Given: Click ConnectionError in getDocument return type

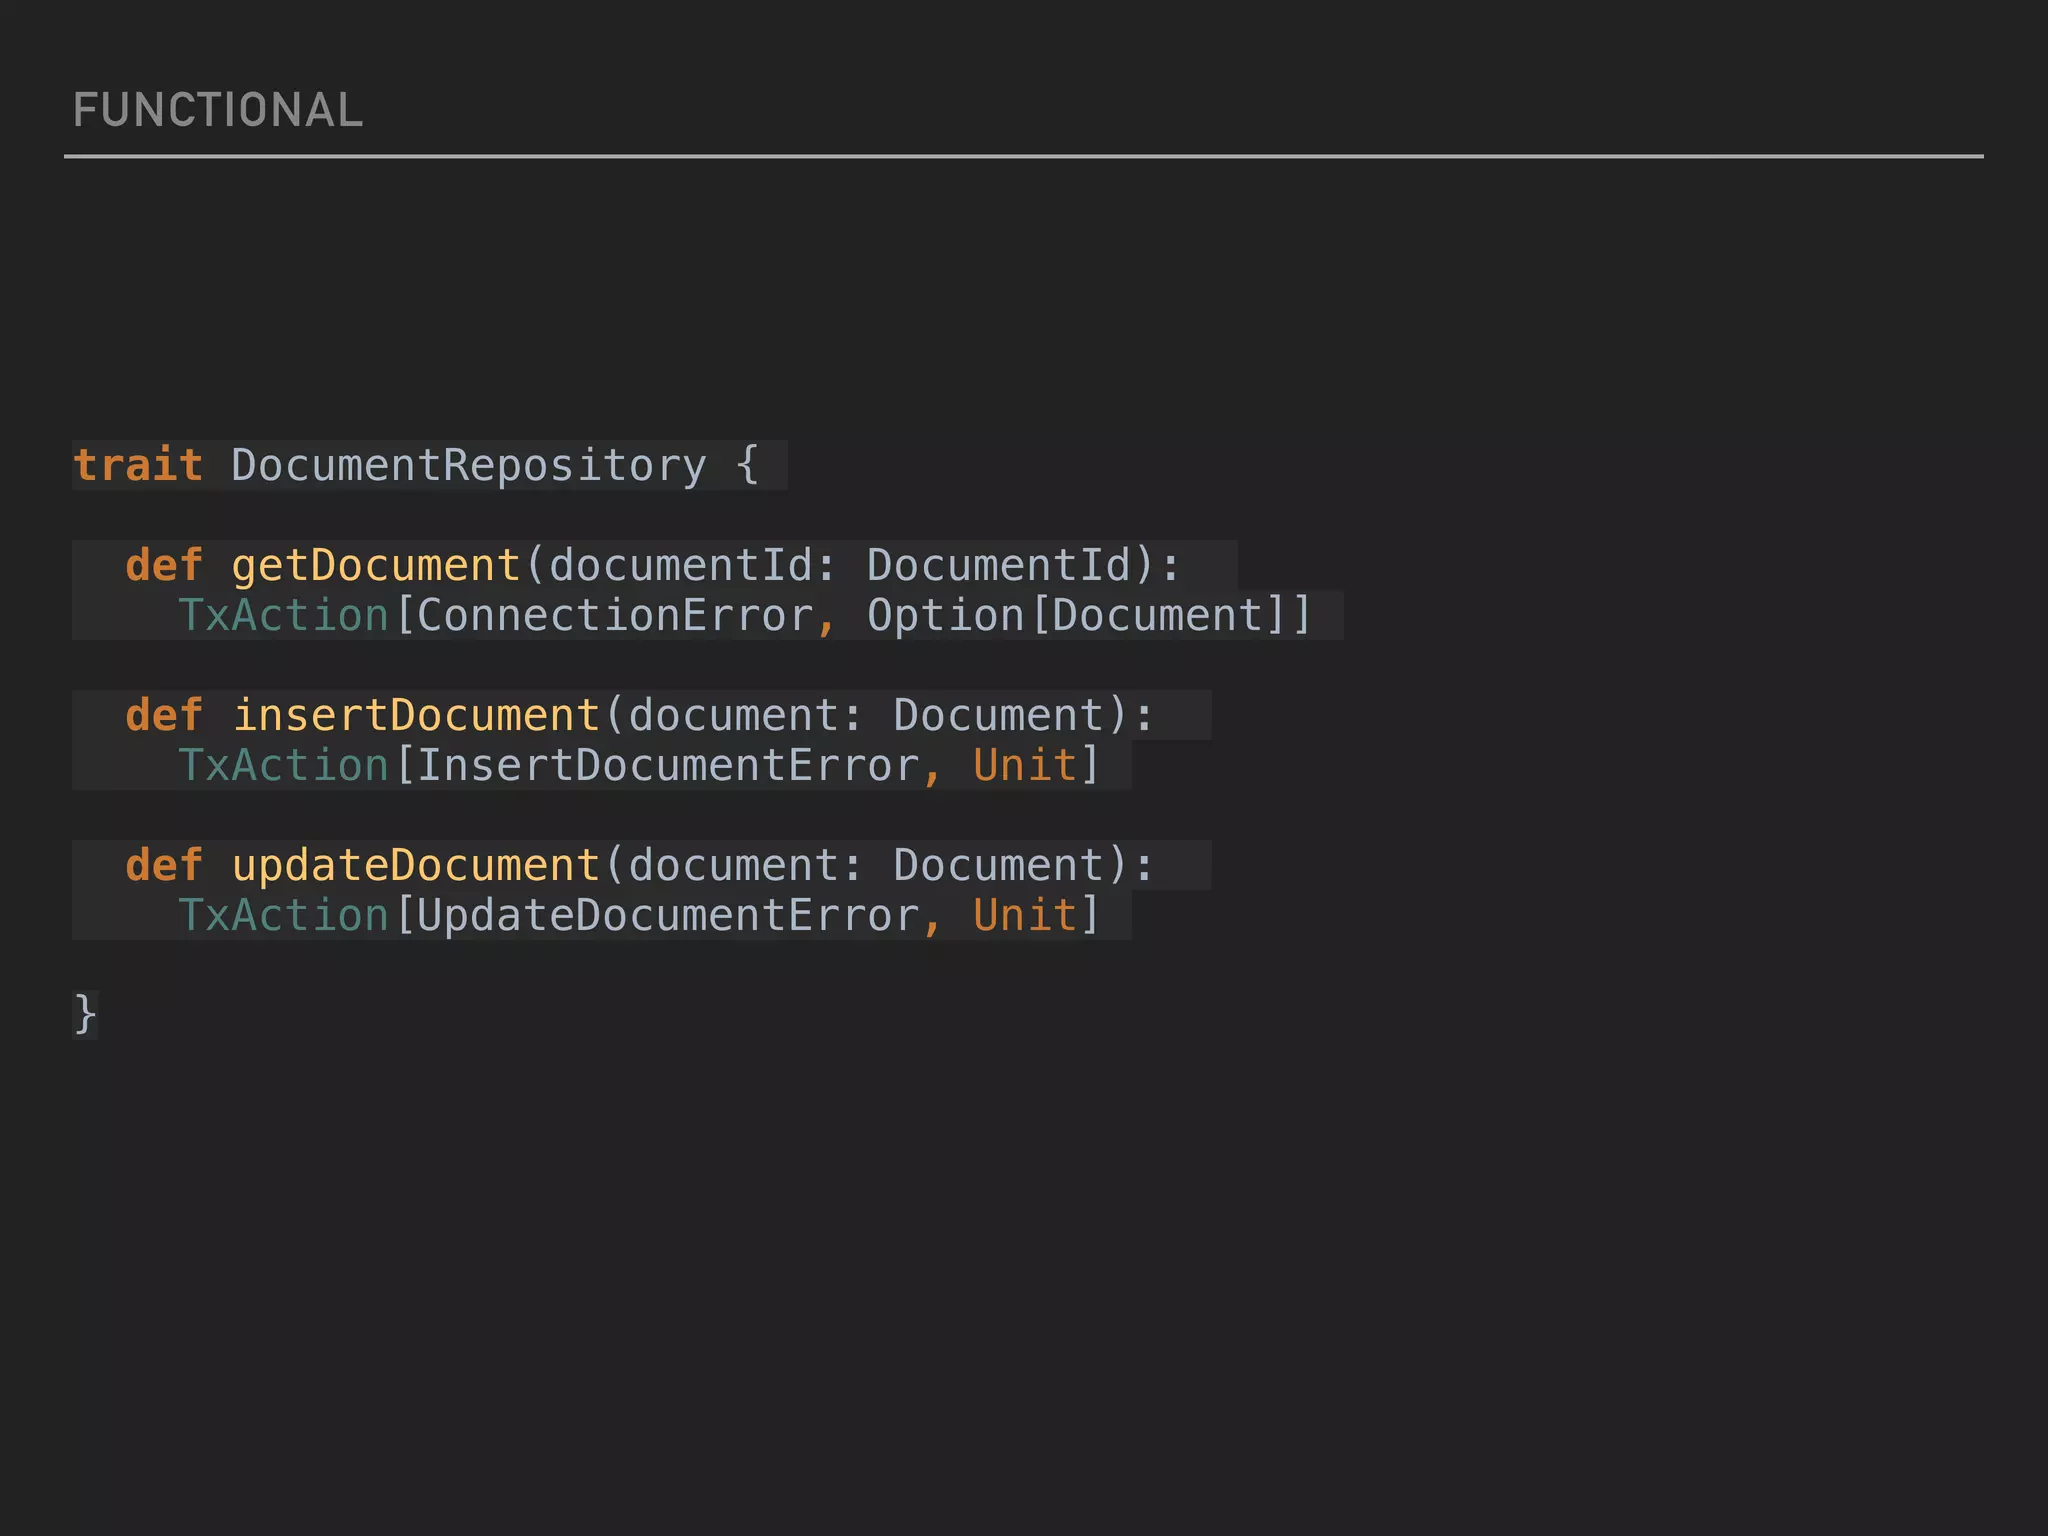Looking at the screenshot, I should 615,616.
